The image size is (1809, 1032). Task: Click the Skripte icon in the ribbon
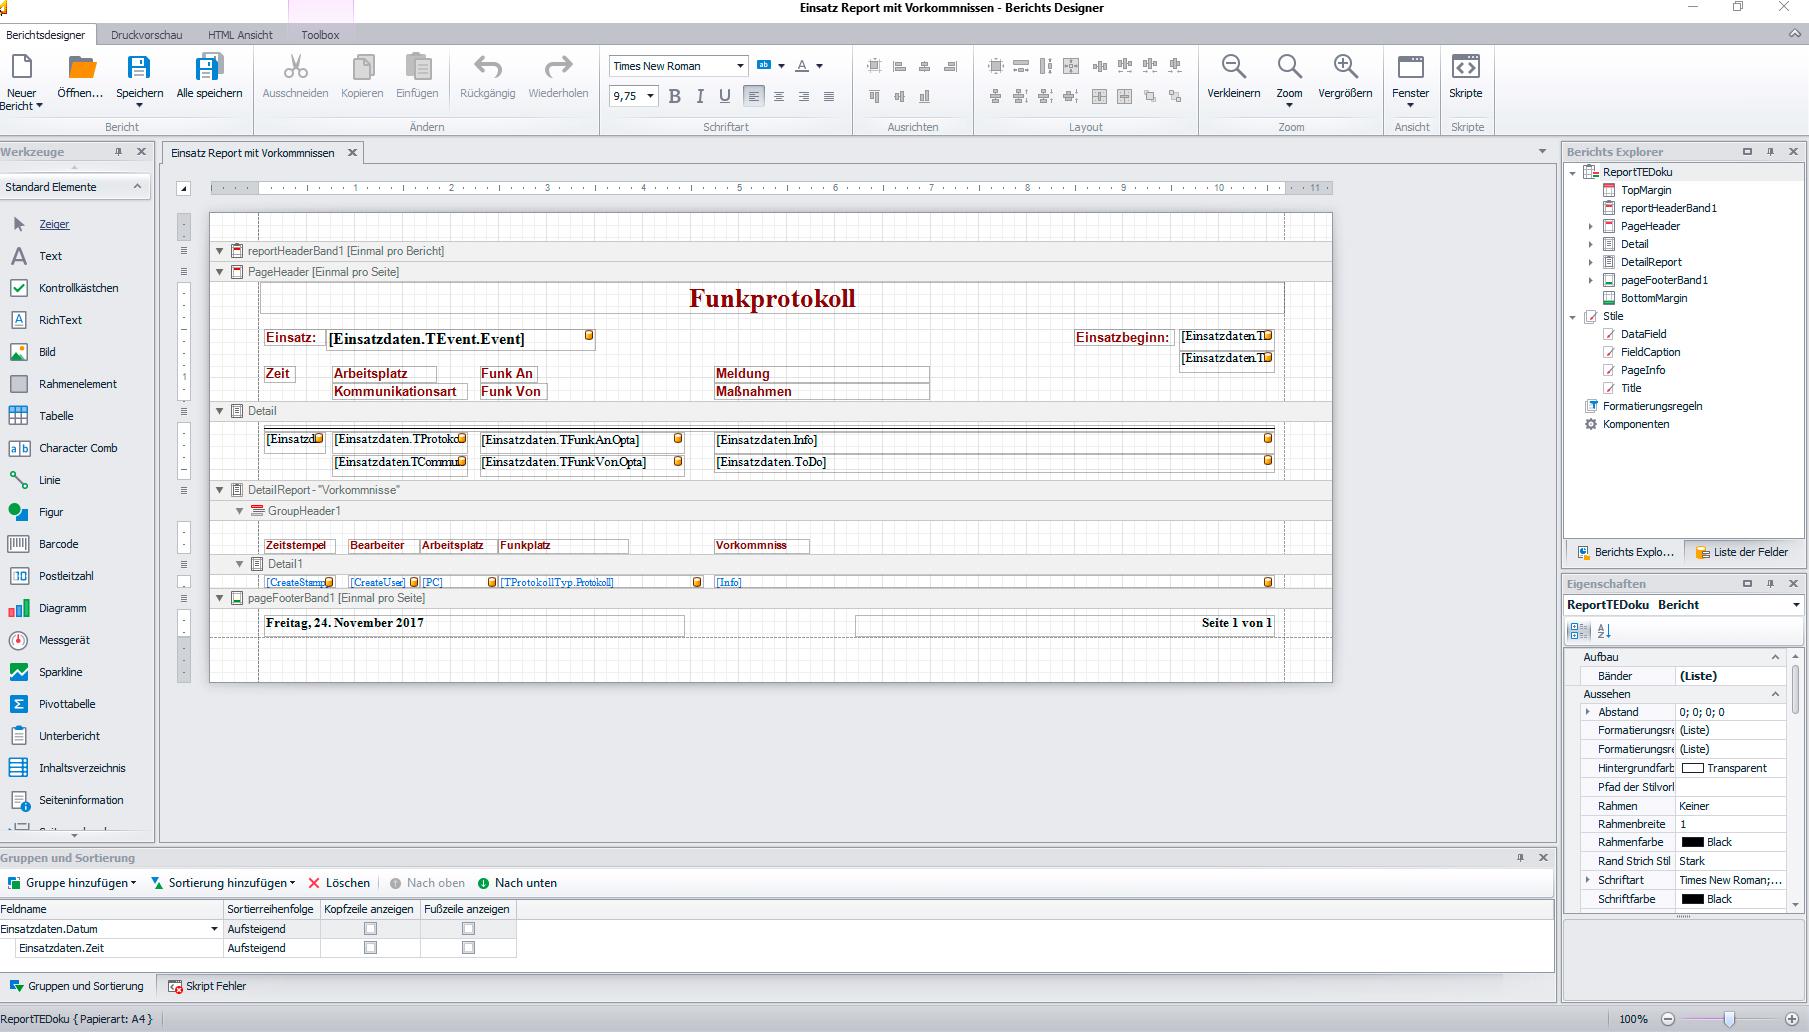coord(1465,68)
